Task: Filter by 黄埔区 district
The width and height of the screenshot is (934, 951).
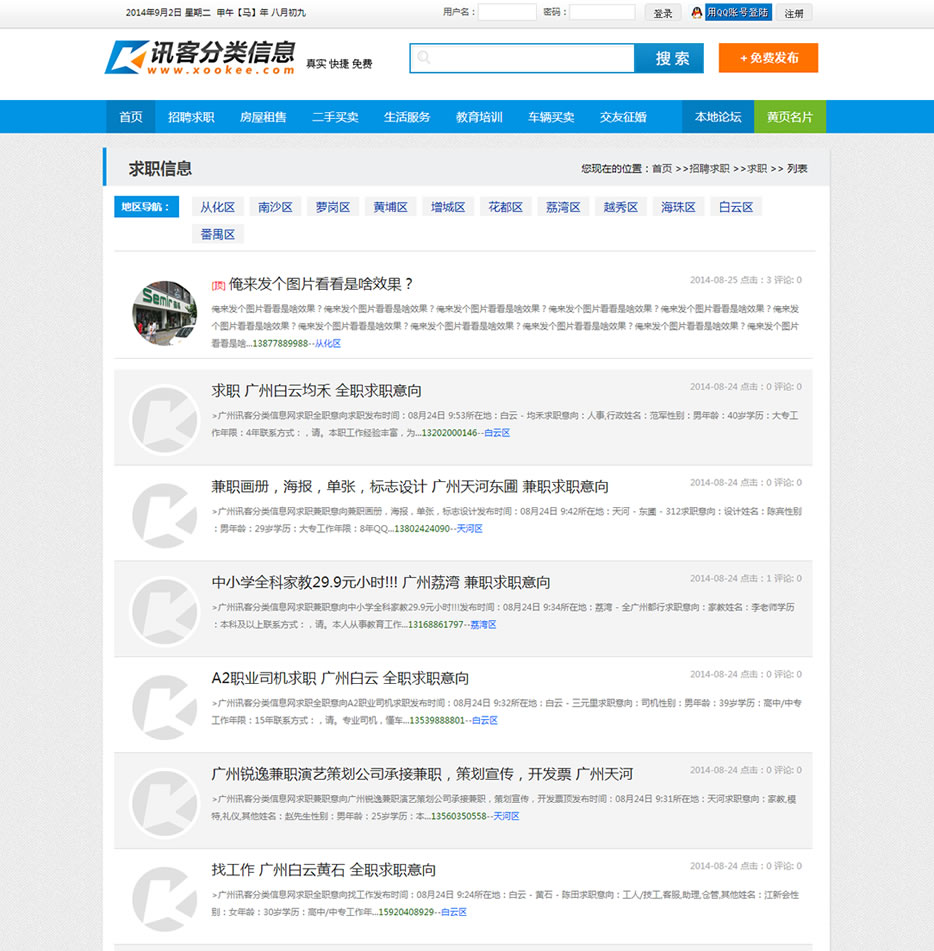Action: click(391, 207)
